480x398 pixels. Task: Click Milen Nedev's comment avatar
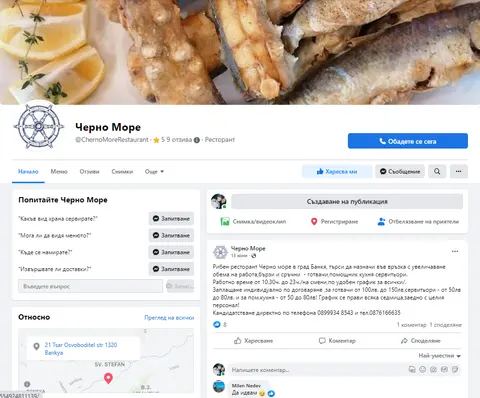(219, 386)
